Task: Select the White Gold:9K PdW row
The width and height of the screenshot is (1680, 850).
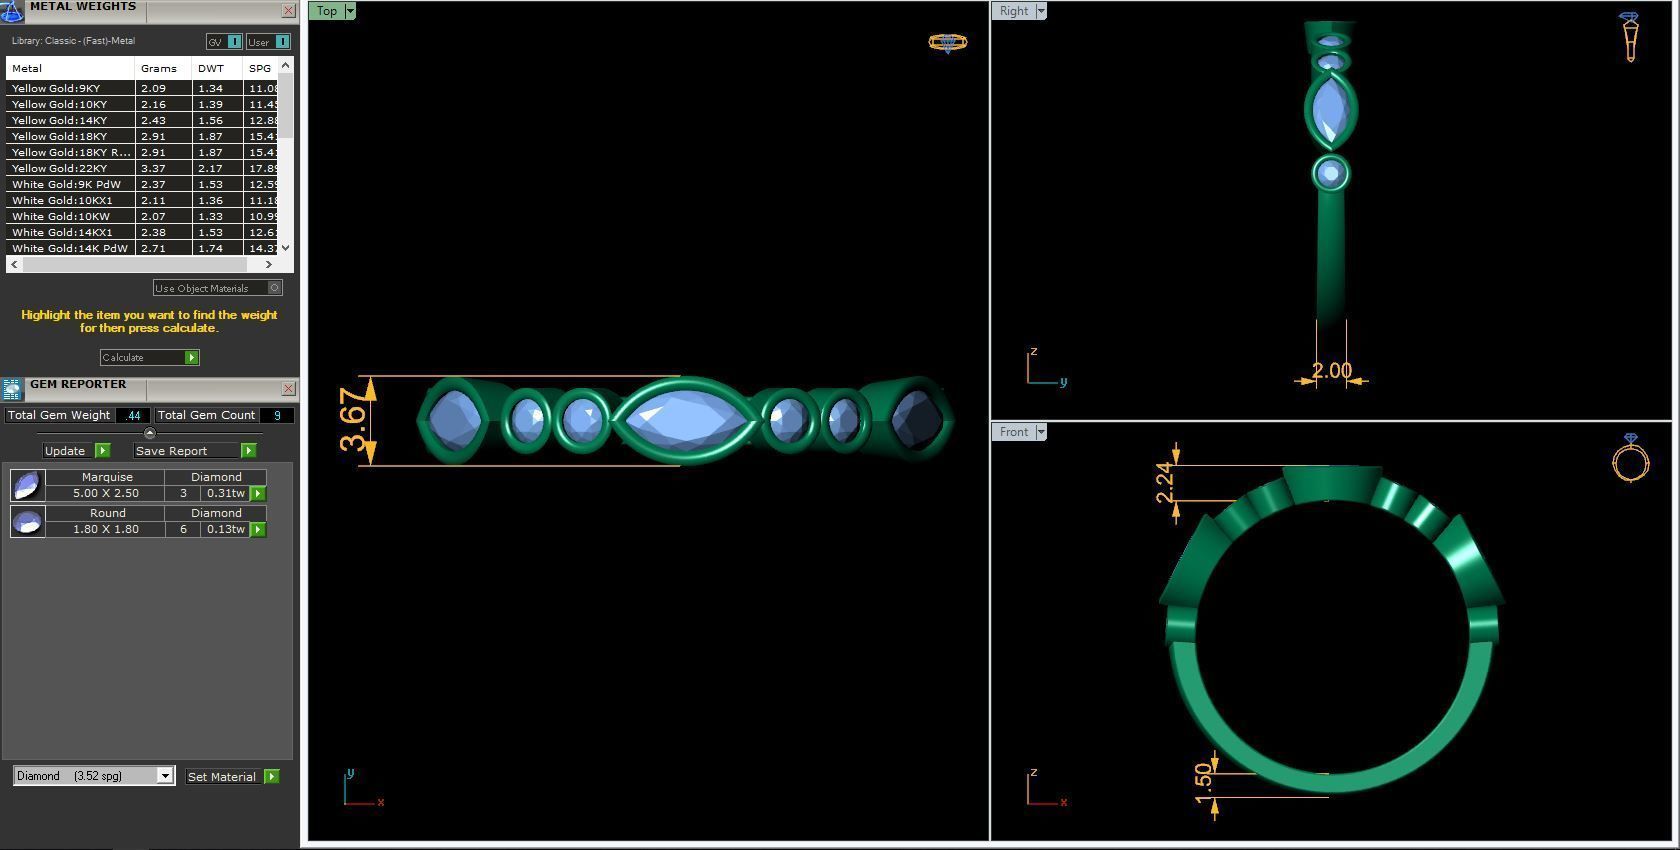Action: [x=143, y=184]
